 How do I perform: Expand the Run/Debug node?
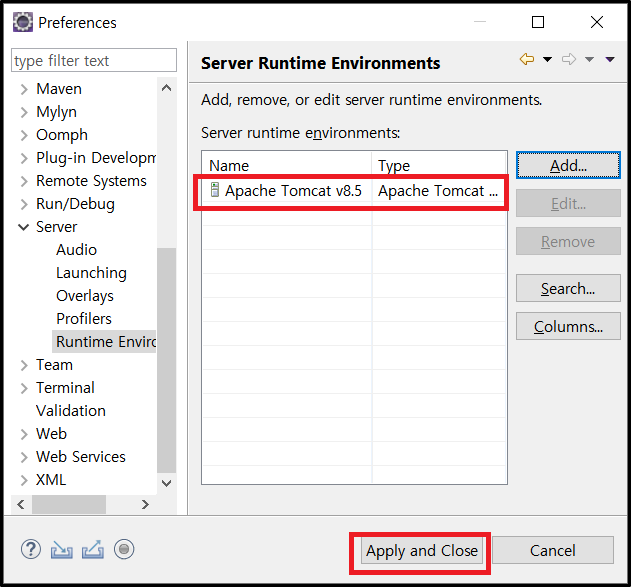(24, 204)
